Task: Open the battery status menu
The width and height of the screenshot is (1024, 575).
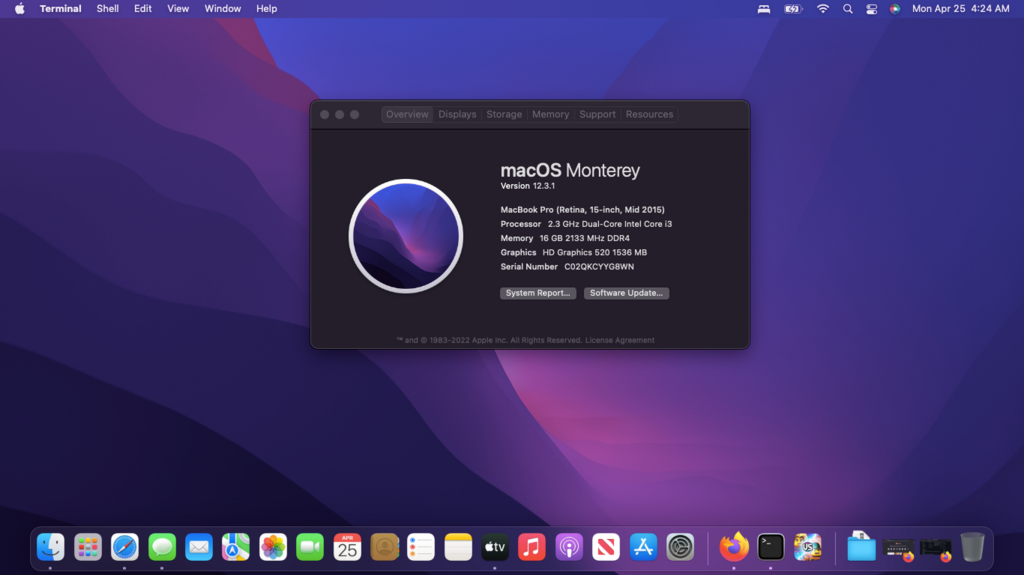Action: point(793,9)
